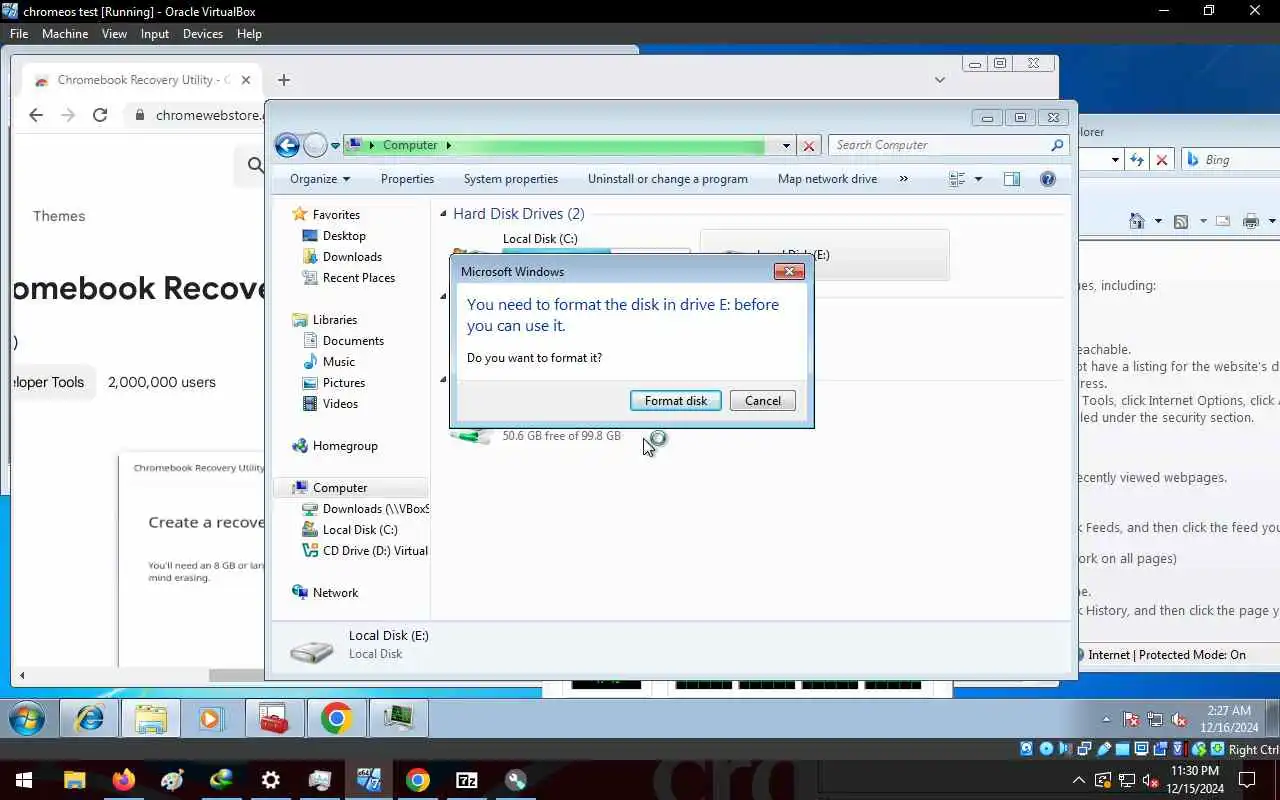Screen dimensions: 1280x800
Task: Cancel the format disk dialog
Action: pos(762,401)
